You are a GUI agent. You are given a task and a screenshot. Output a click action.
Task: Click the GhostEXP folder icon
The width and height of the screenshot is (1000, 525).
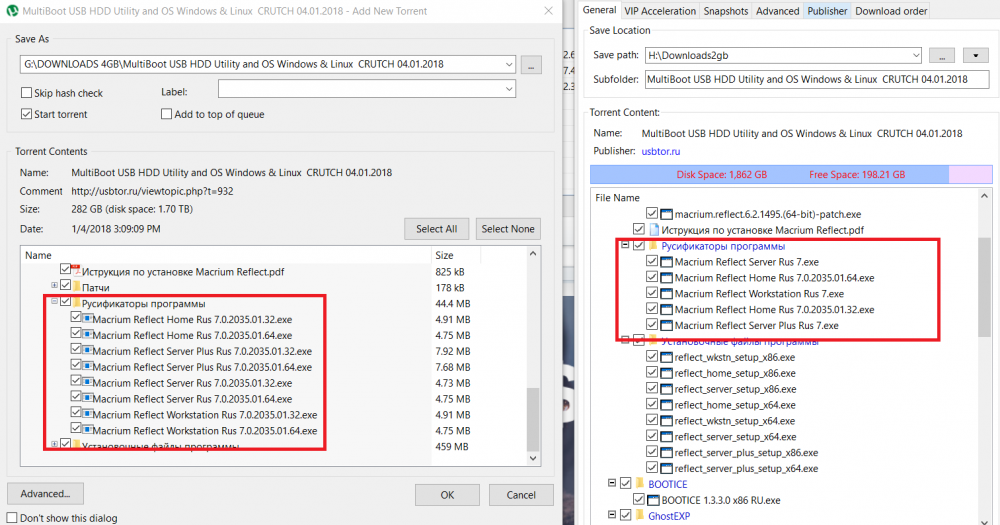(640, 515)
